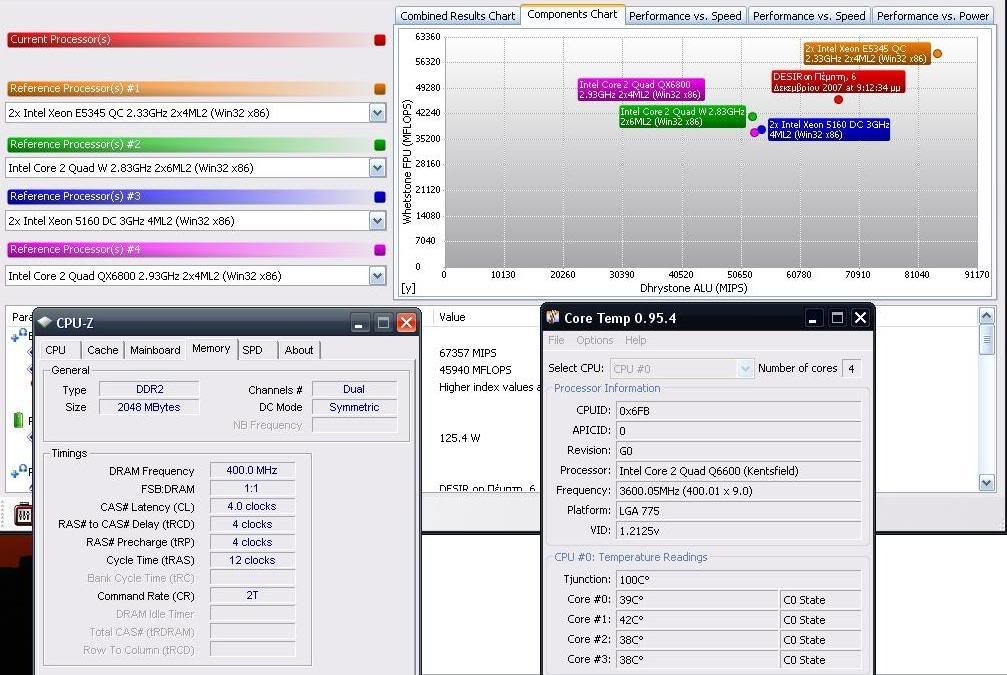This screenshot has width=1007, height=675.
Task: Click the red DESIR current result data point
Action: tap(838, 99)
